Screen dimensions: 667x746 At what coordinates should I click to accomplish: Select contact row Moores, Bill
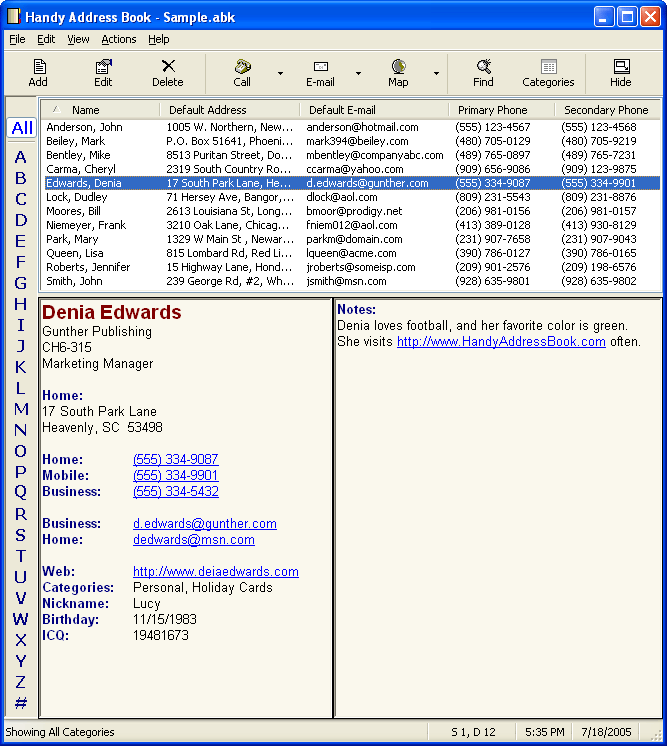pyautogui.click(x=352, y=211)
